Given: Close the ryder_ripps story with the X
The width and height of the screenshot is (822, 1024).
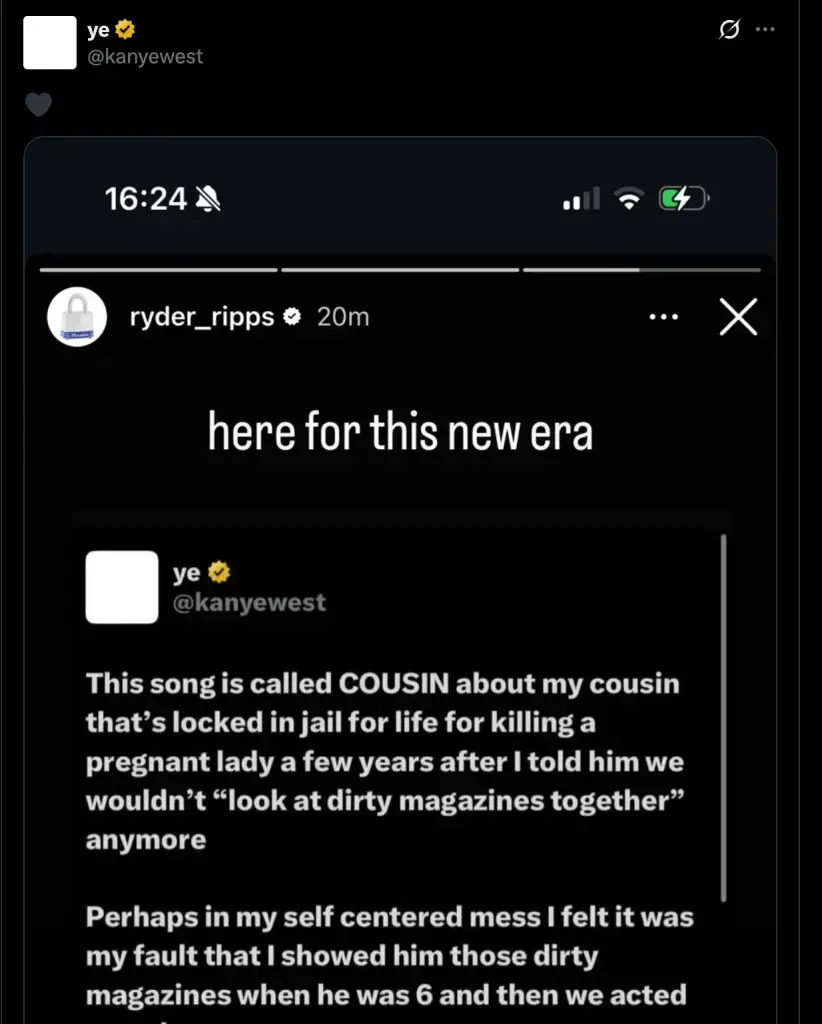Looking at the screenshot, I should [739, 318].
